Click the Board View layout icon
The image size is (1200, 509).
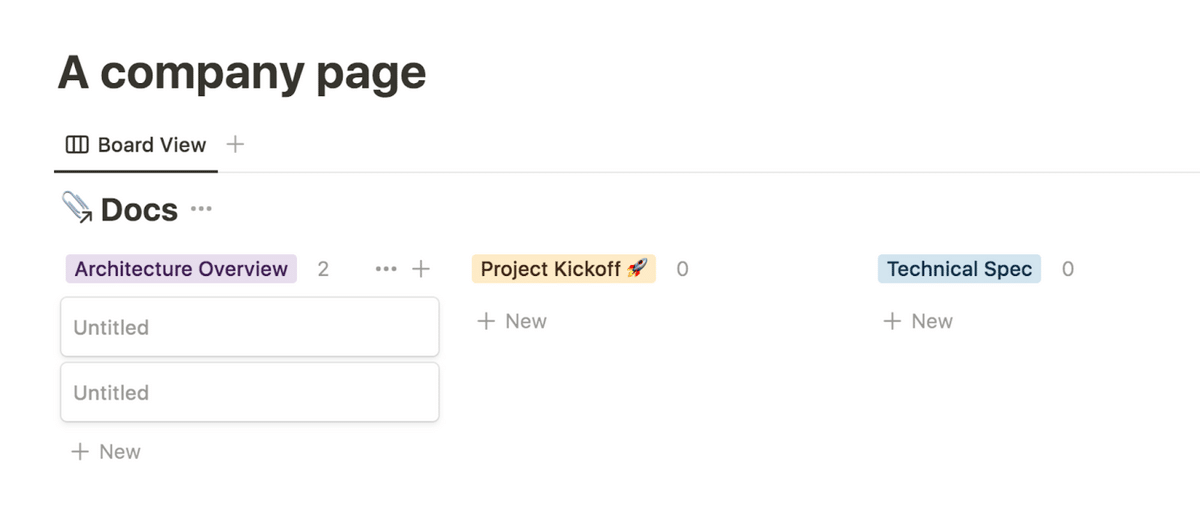(77, 145)
